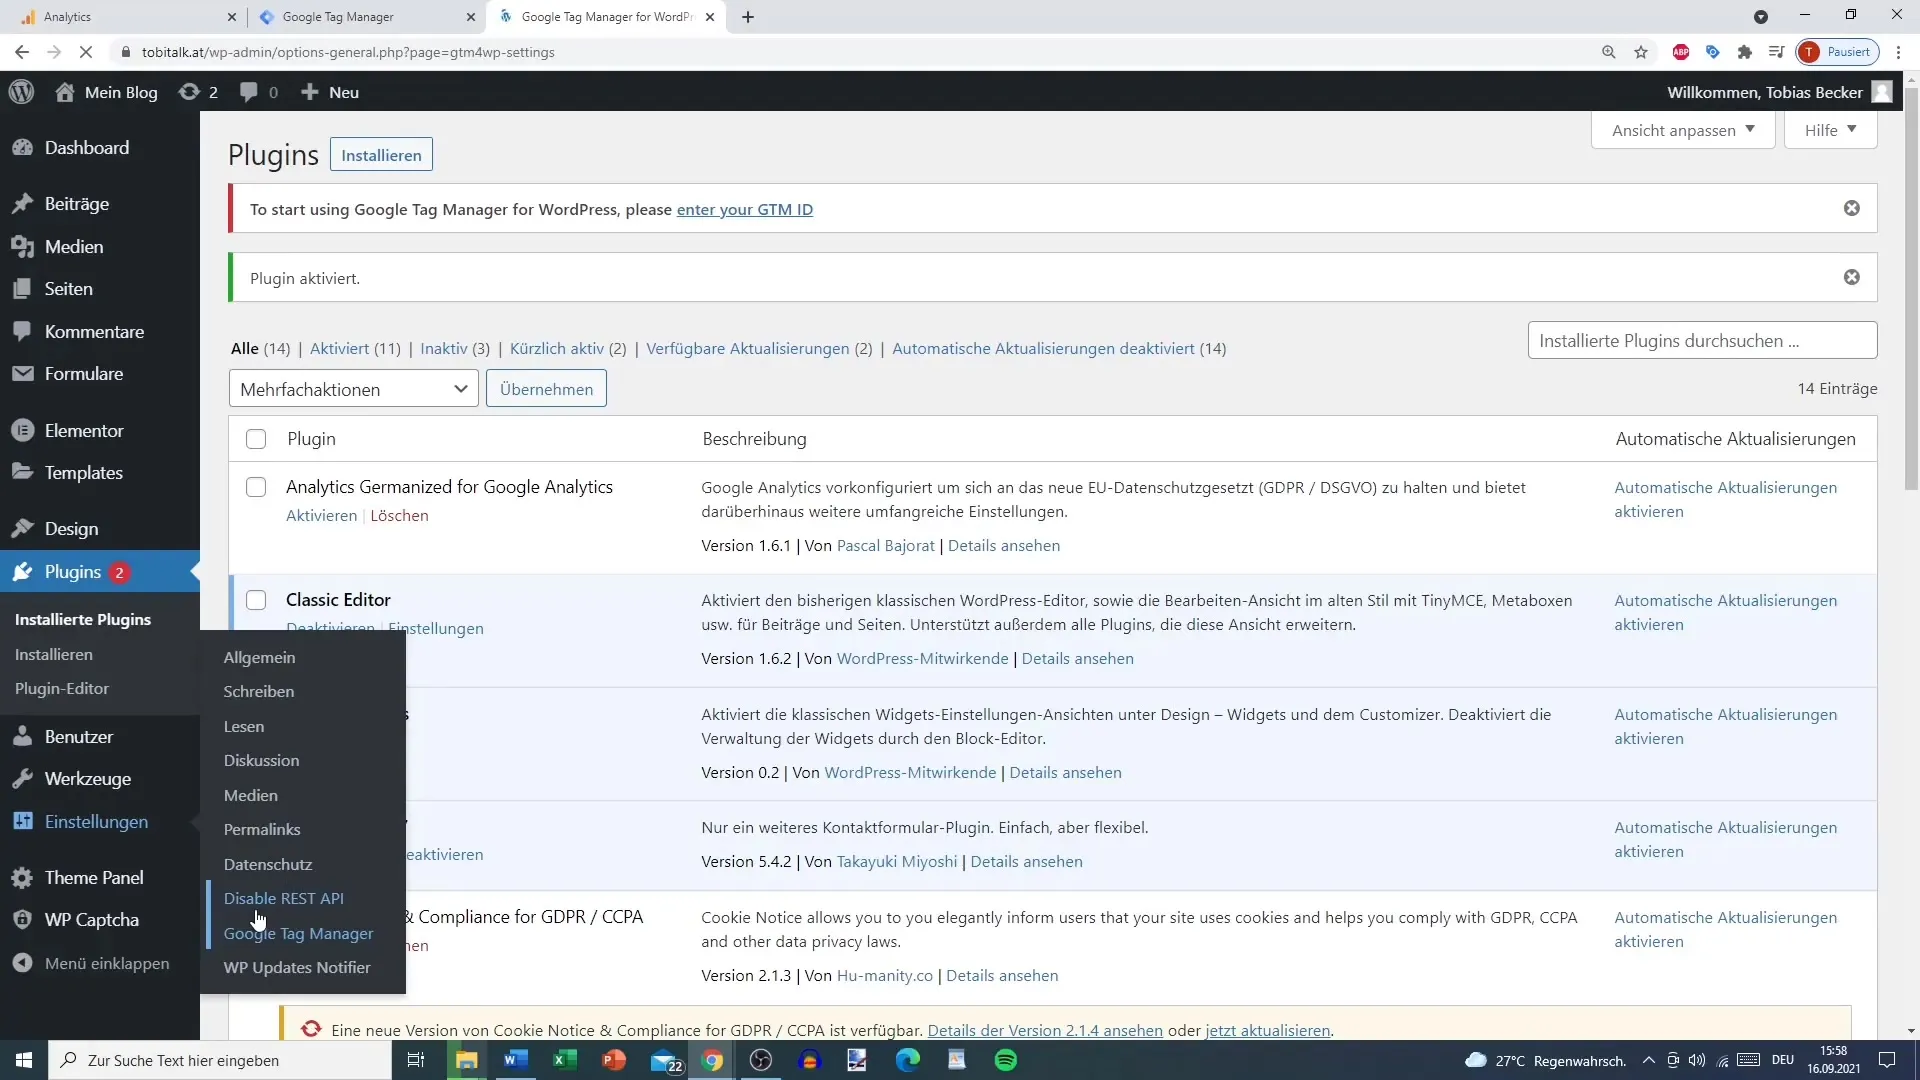Open the WordPress logo menu
Image resolution: width=1920 pixels, height=1080 pixels.
22,92
